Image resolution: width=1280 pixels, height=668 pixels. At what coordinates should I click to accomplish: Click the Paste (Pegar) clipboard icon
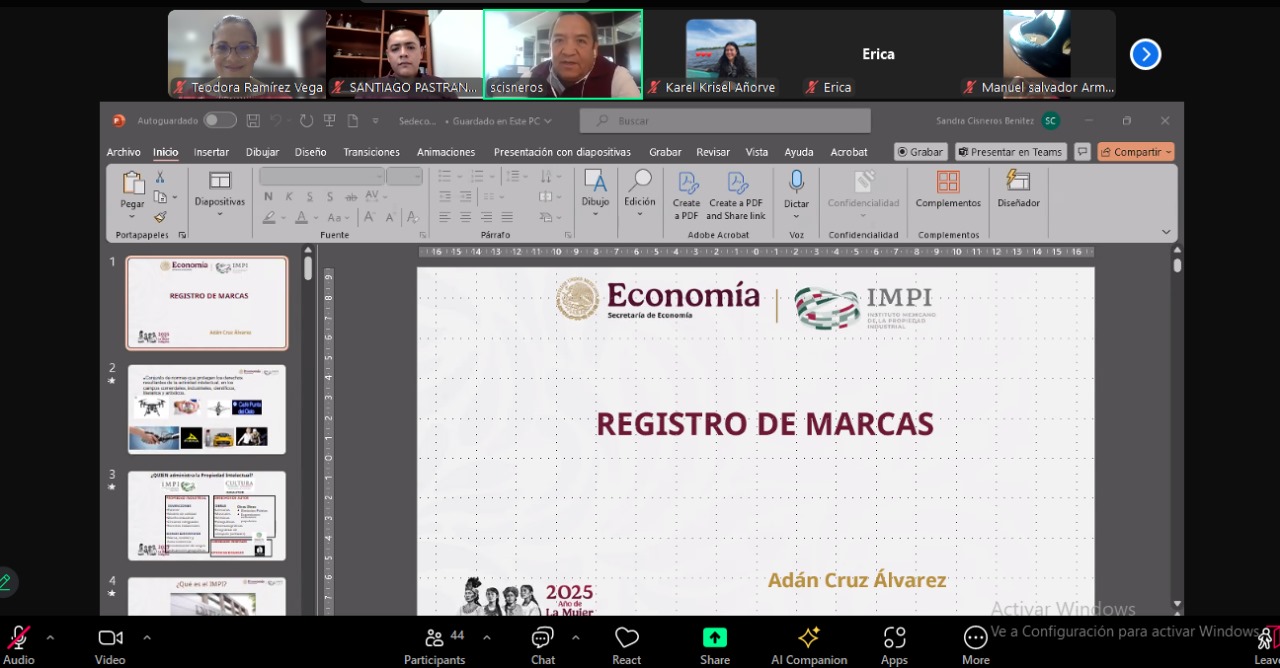click(x=133, y=183)
